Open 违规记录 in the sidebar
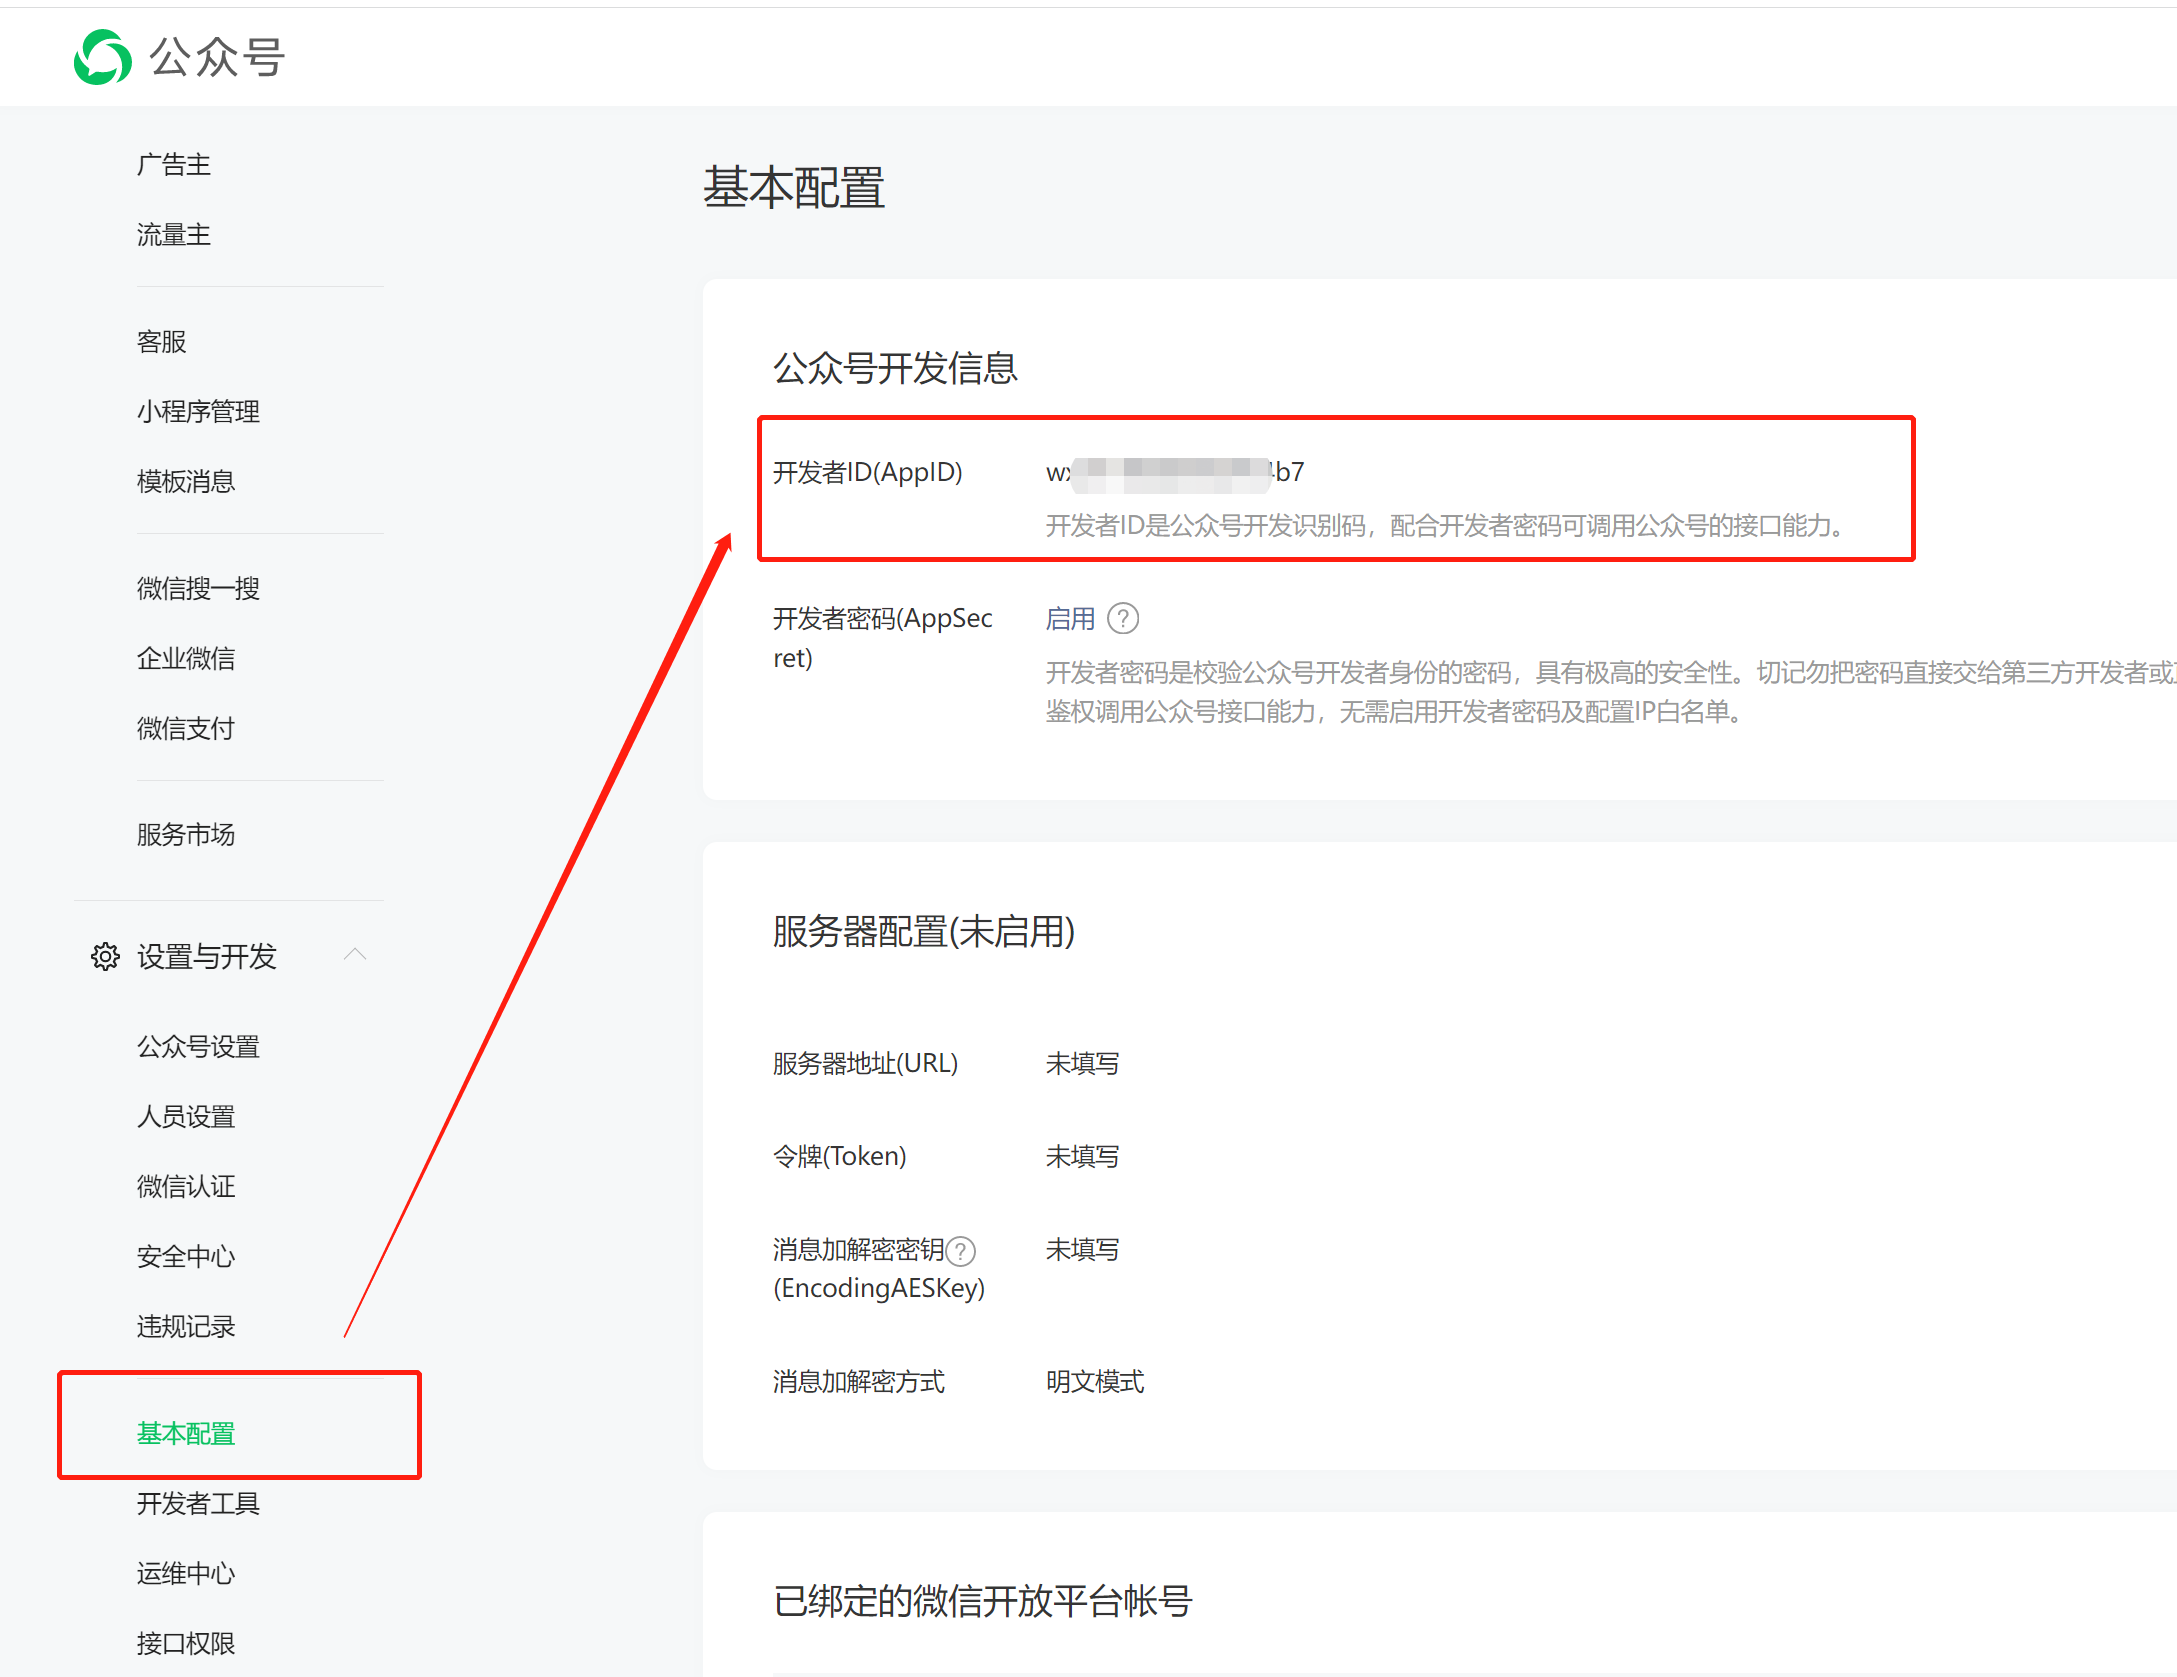 (x=186, y=1327)
